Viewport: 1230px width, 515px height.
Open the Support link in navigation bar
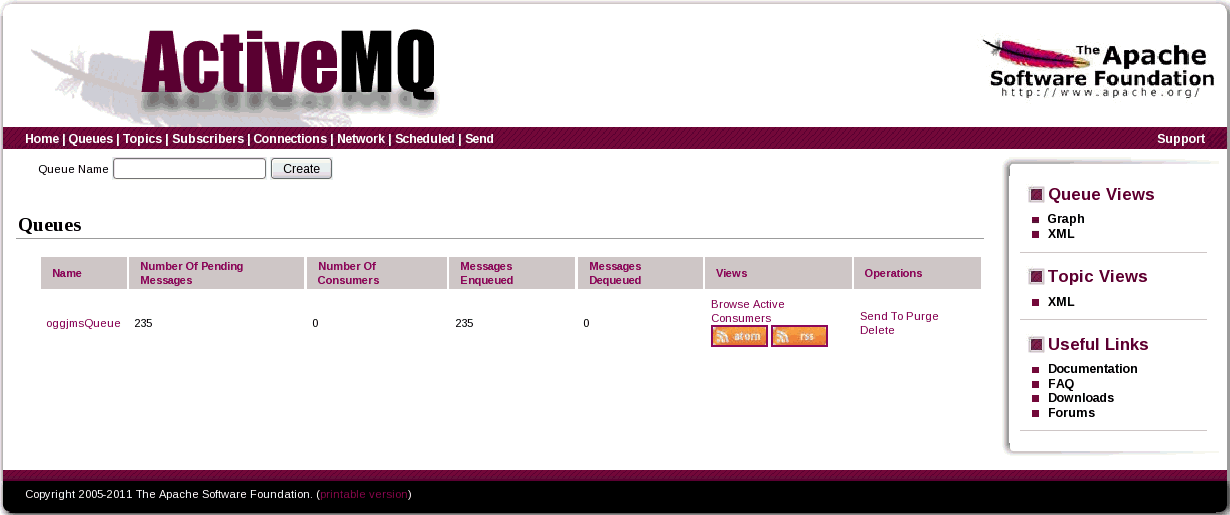click(x=1181, y=139)
